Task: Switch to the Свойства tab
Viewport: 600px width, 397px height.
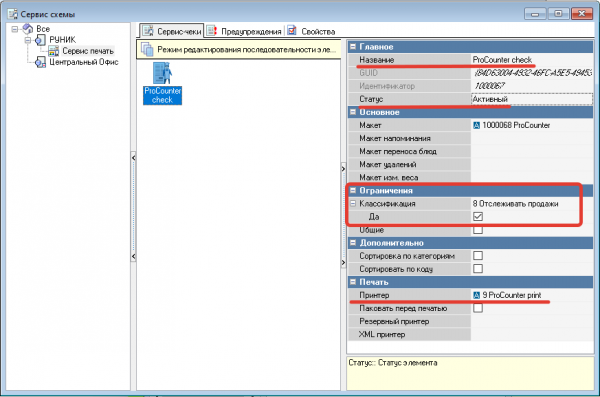Action: (311, 31)
